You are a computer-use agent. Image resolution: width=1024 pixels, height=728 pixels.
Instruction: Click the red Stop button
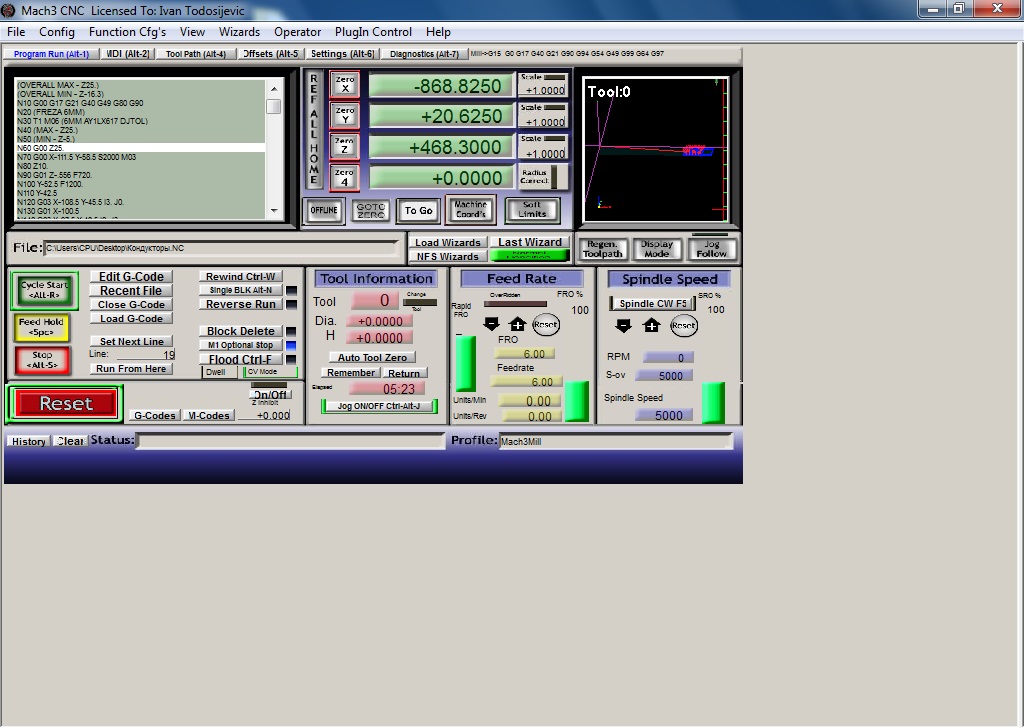pyautogui.click(x=42, y=360)
